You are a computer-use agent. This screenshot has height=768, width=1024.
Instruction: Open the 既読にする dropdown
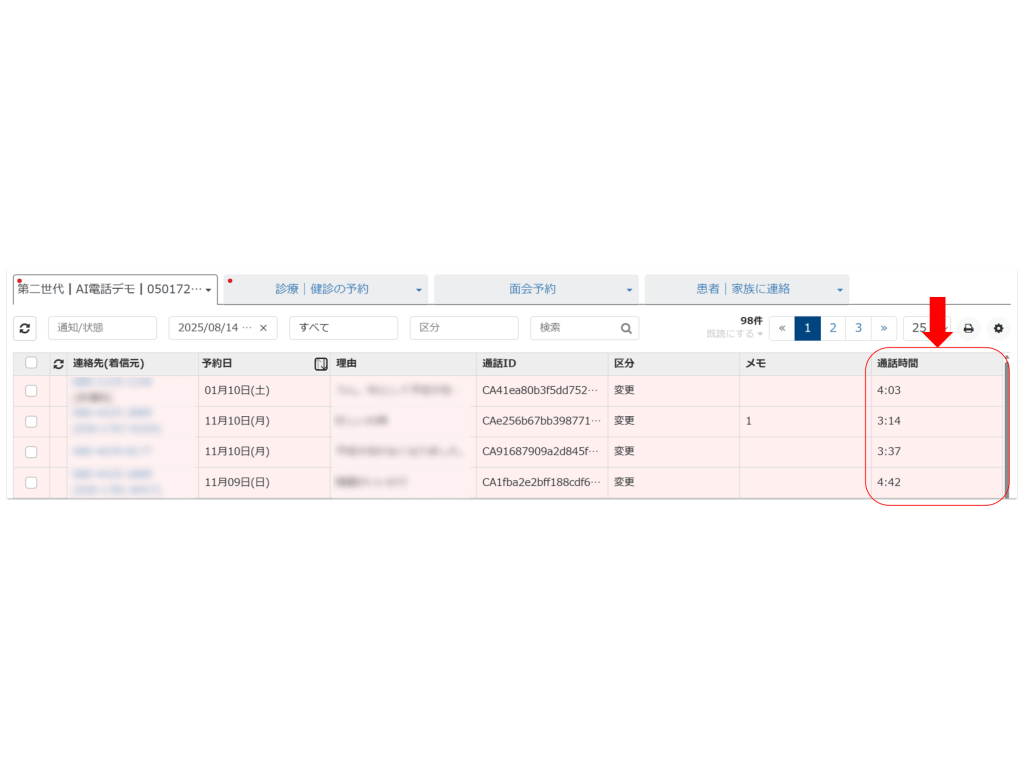click(735, 333)
